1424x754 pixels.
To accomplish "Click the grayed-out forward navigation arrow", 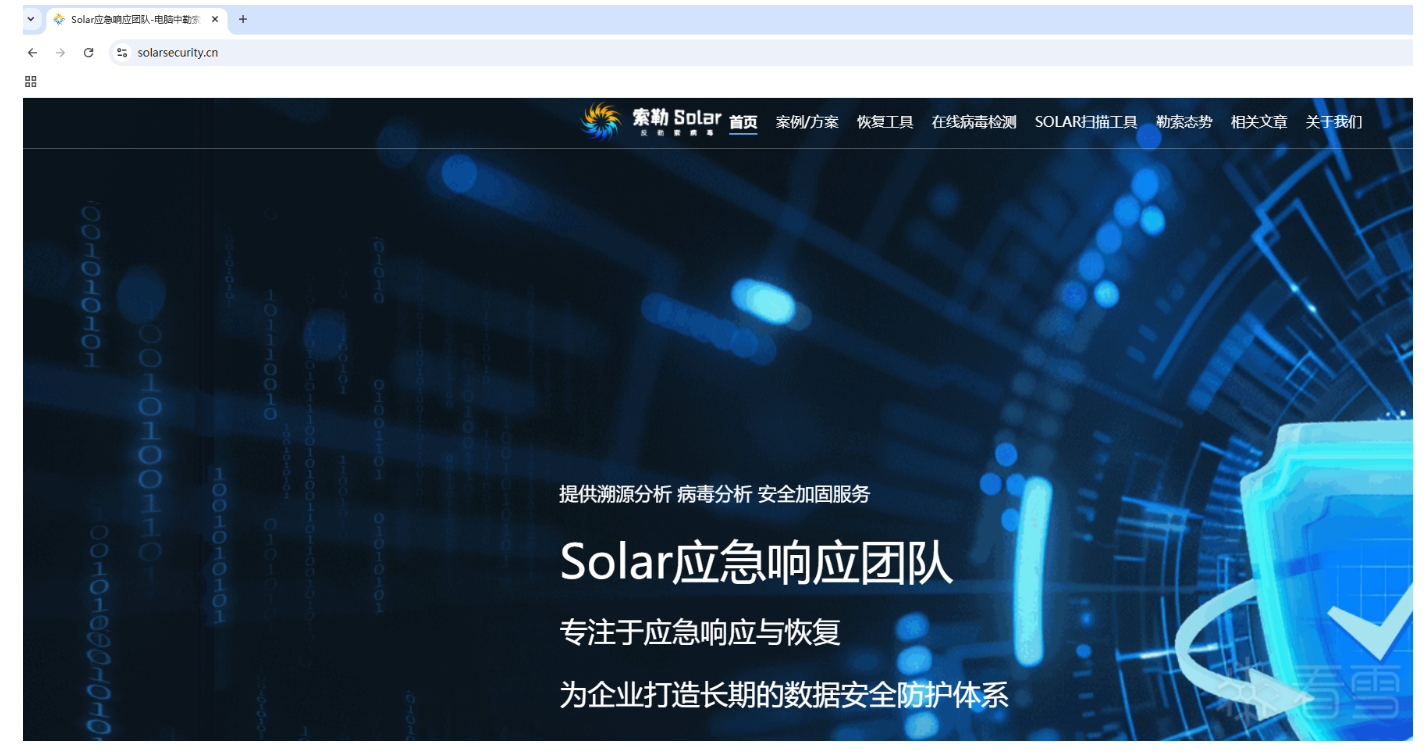I will (60, 53).
